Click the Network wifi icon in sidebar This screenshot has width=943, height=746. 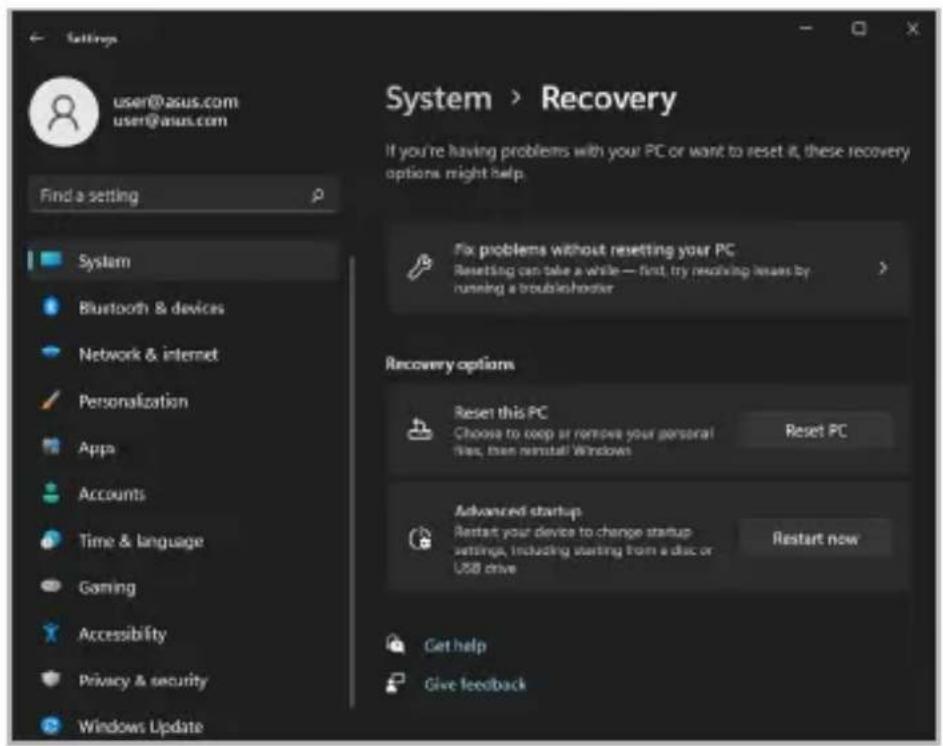coord(51,353)
